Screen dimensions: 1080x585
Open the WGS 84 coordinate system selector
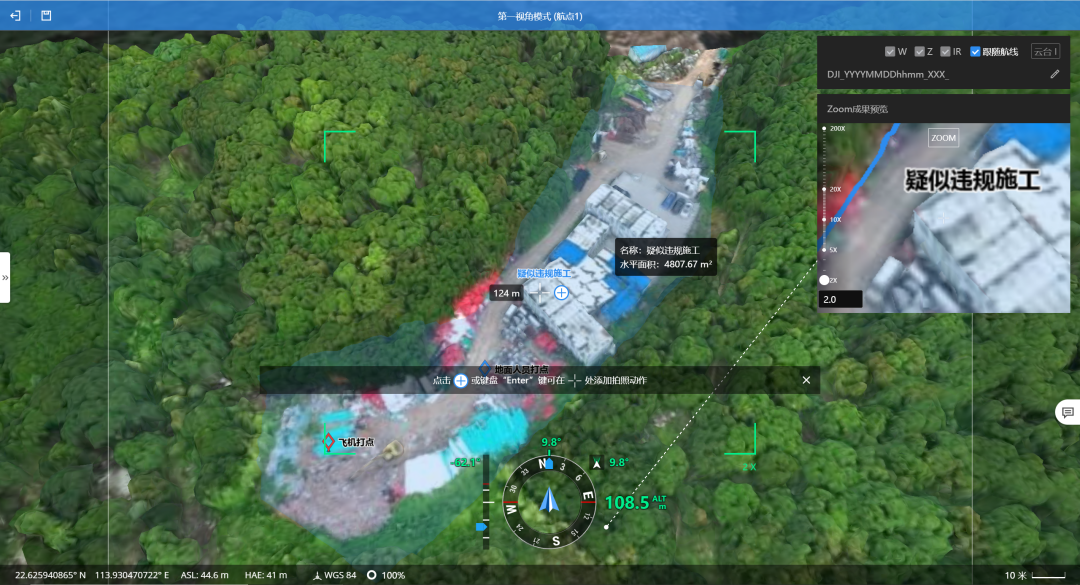[335, 575]
